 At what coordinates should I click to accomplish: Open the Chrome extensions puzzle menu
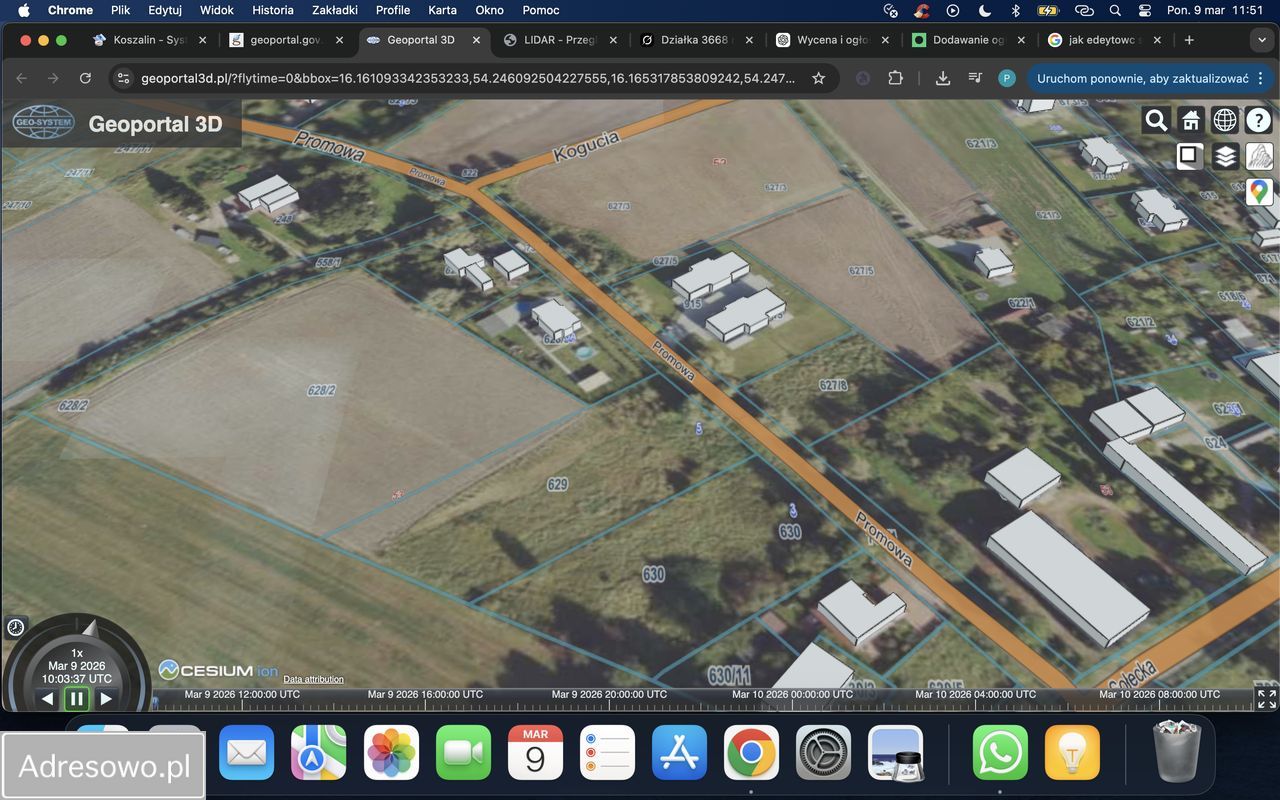pyautogui.click(x=895, y=78)
